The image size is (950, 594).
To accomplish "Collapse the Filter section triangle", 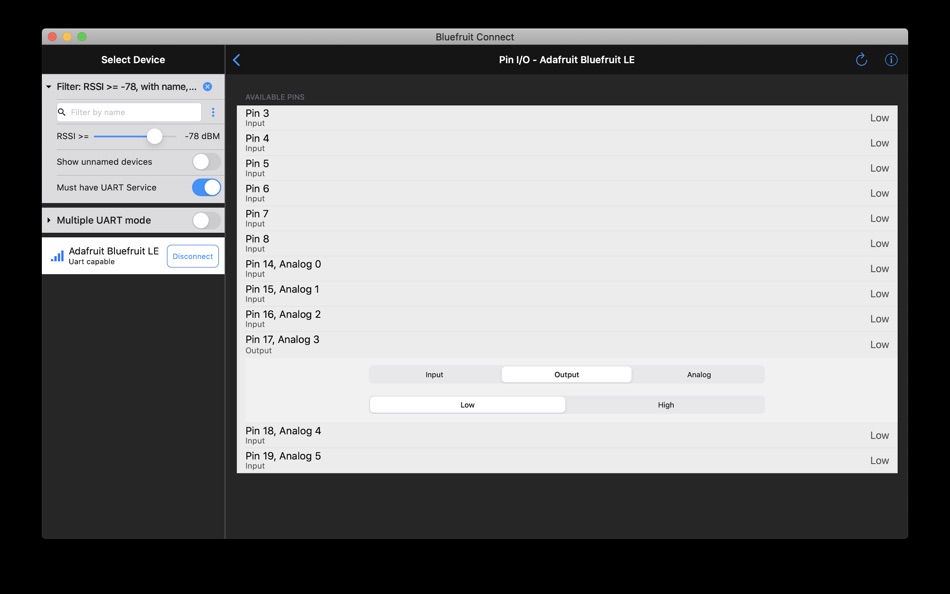I will click(48, 87).
